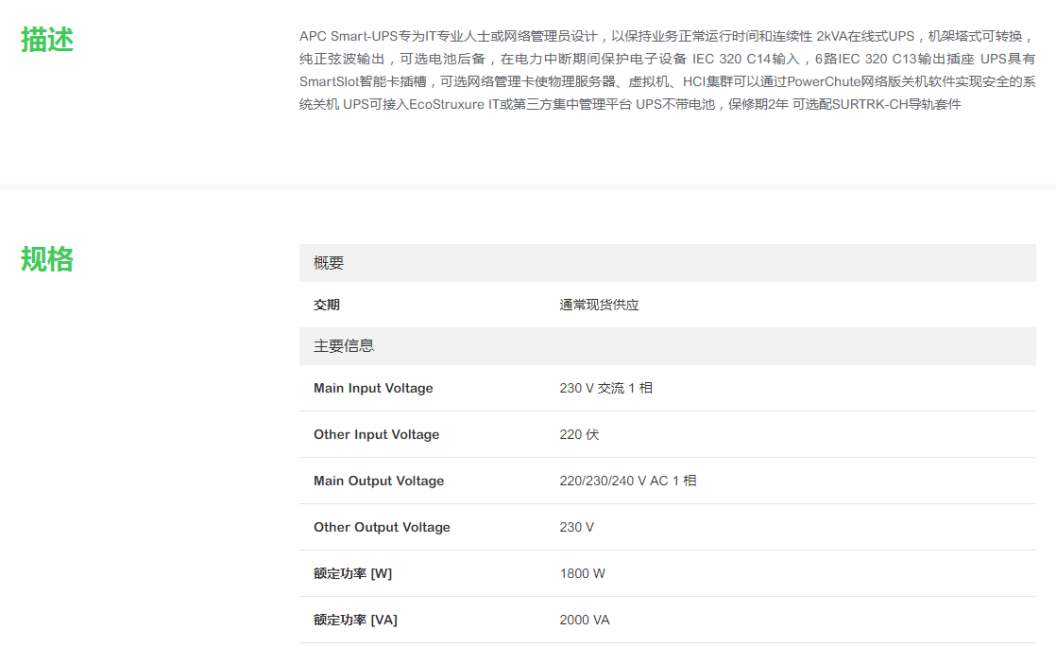Click the Main Output Voltage label
This screenshot has width=1056, height=648.
point(378,481)
